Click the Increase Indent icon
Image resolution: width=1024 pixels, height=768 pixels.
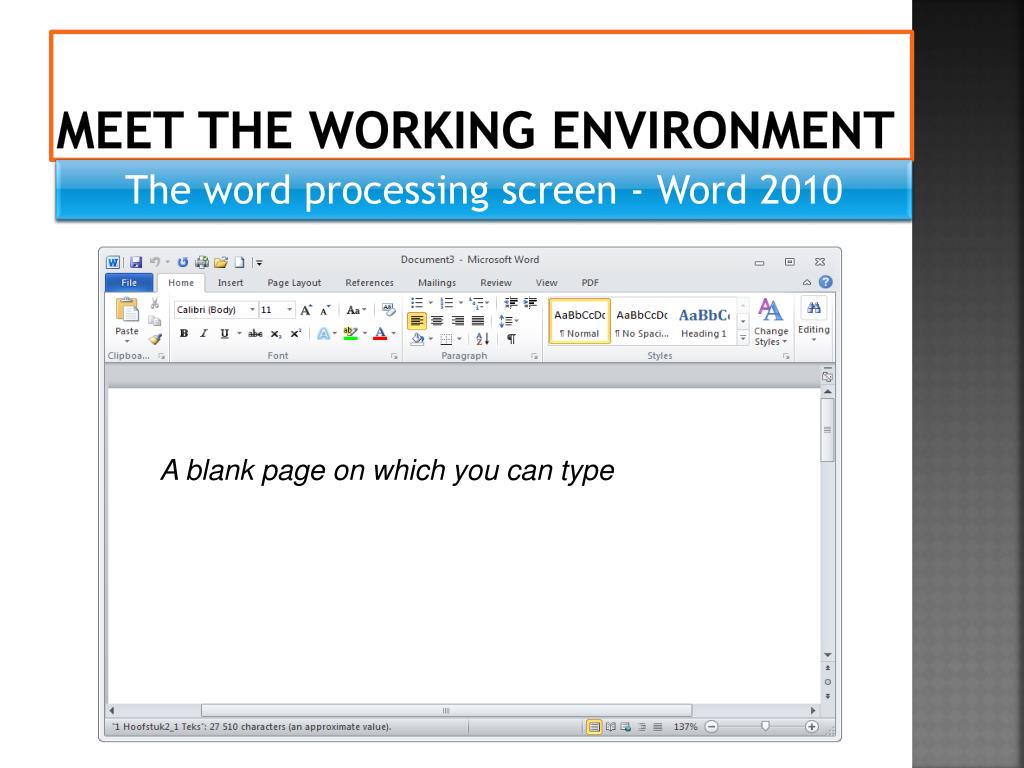[530, 302]
